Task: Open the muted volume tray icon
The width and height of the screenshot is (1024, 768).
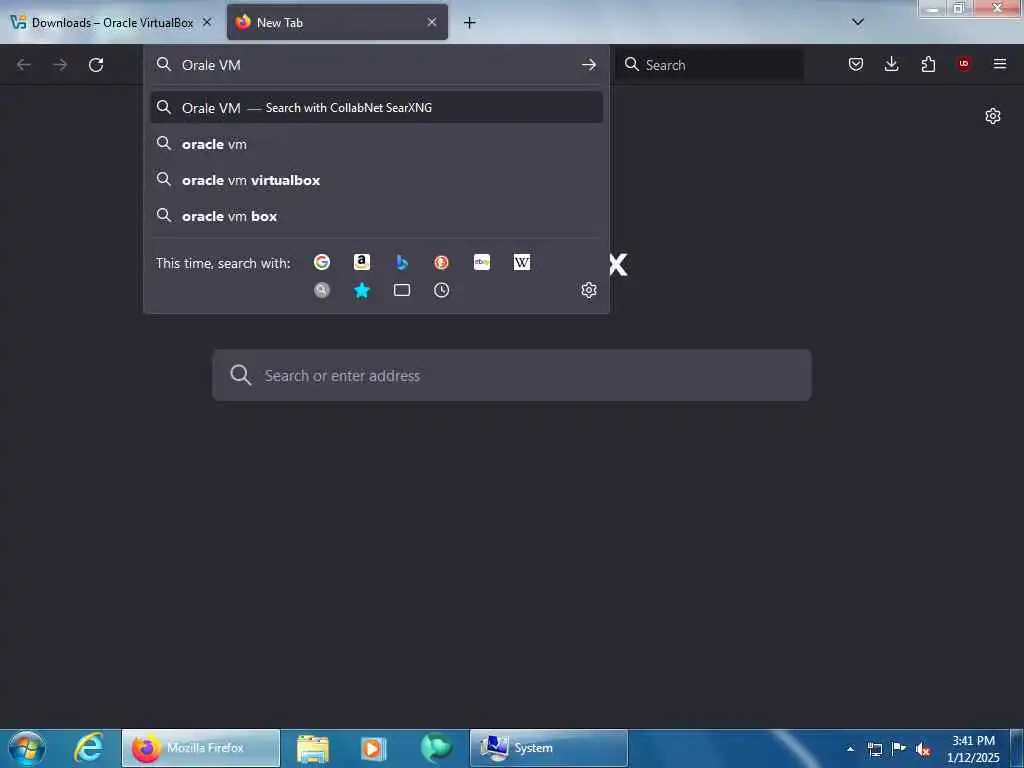Action: [923, 749]
